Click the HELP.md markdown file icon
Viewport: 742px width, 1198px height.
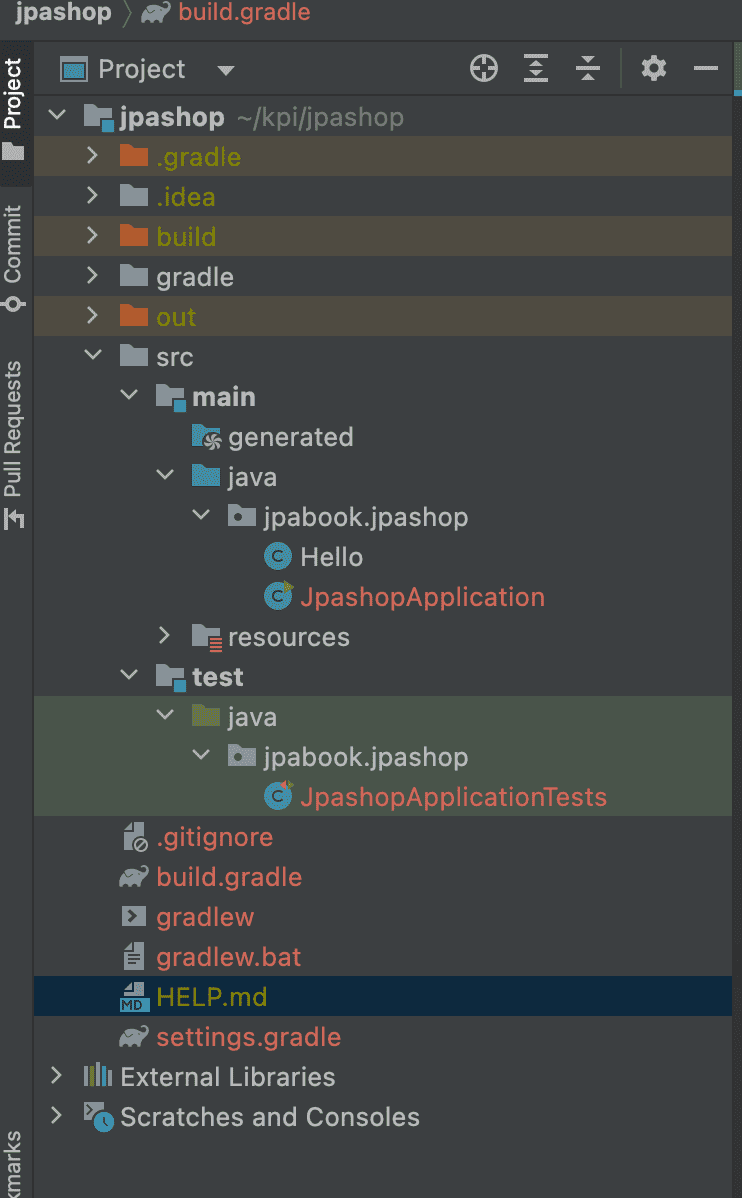point(134,997)
